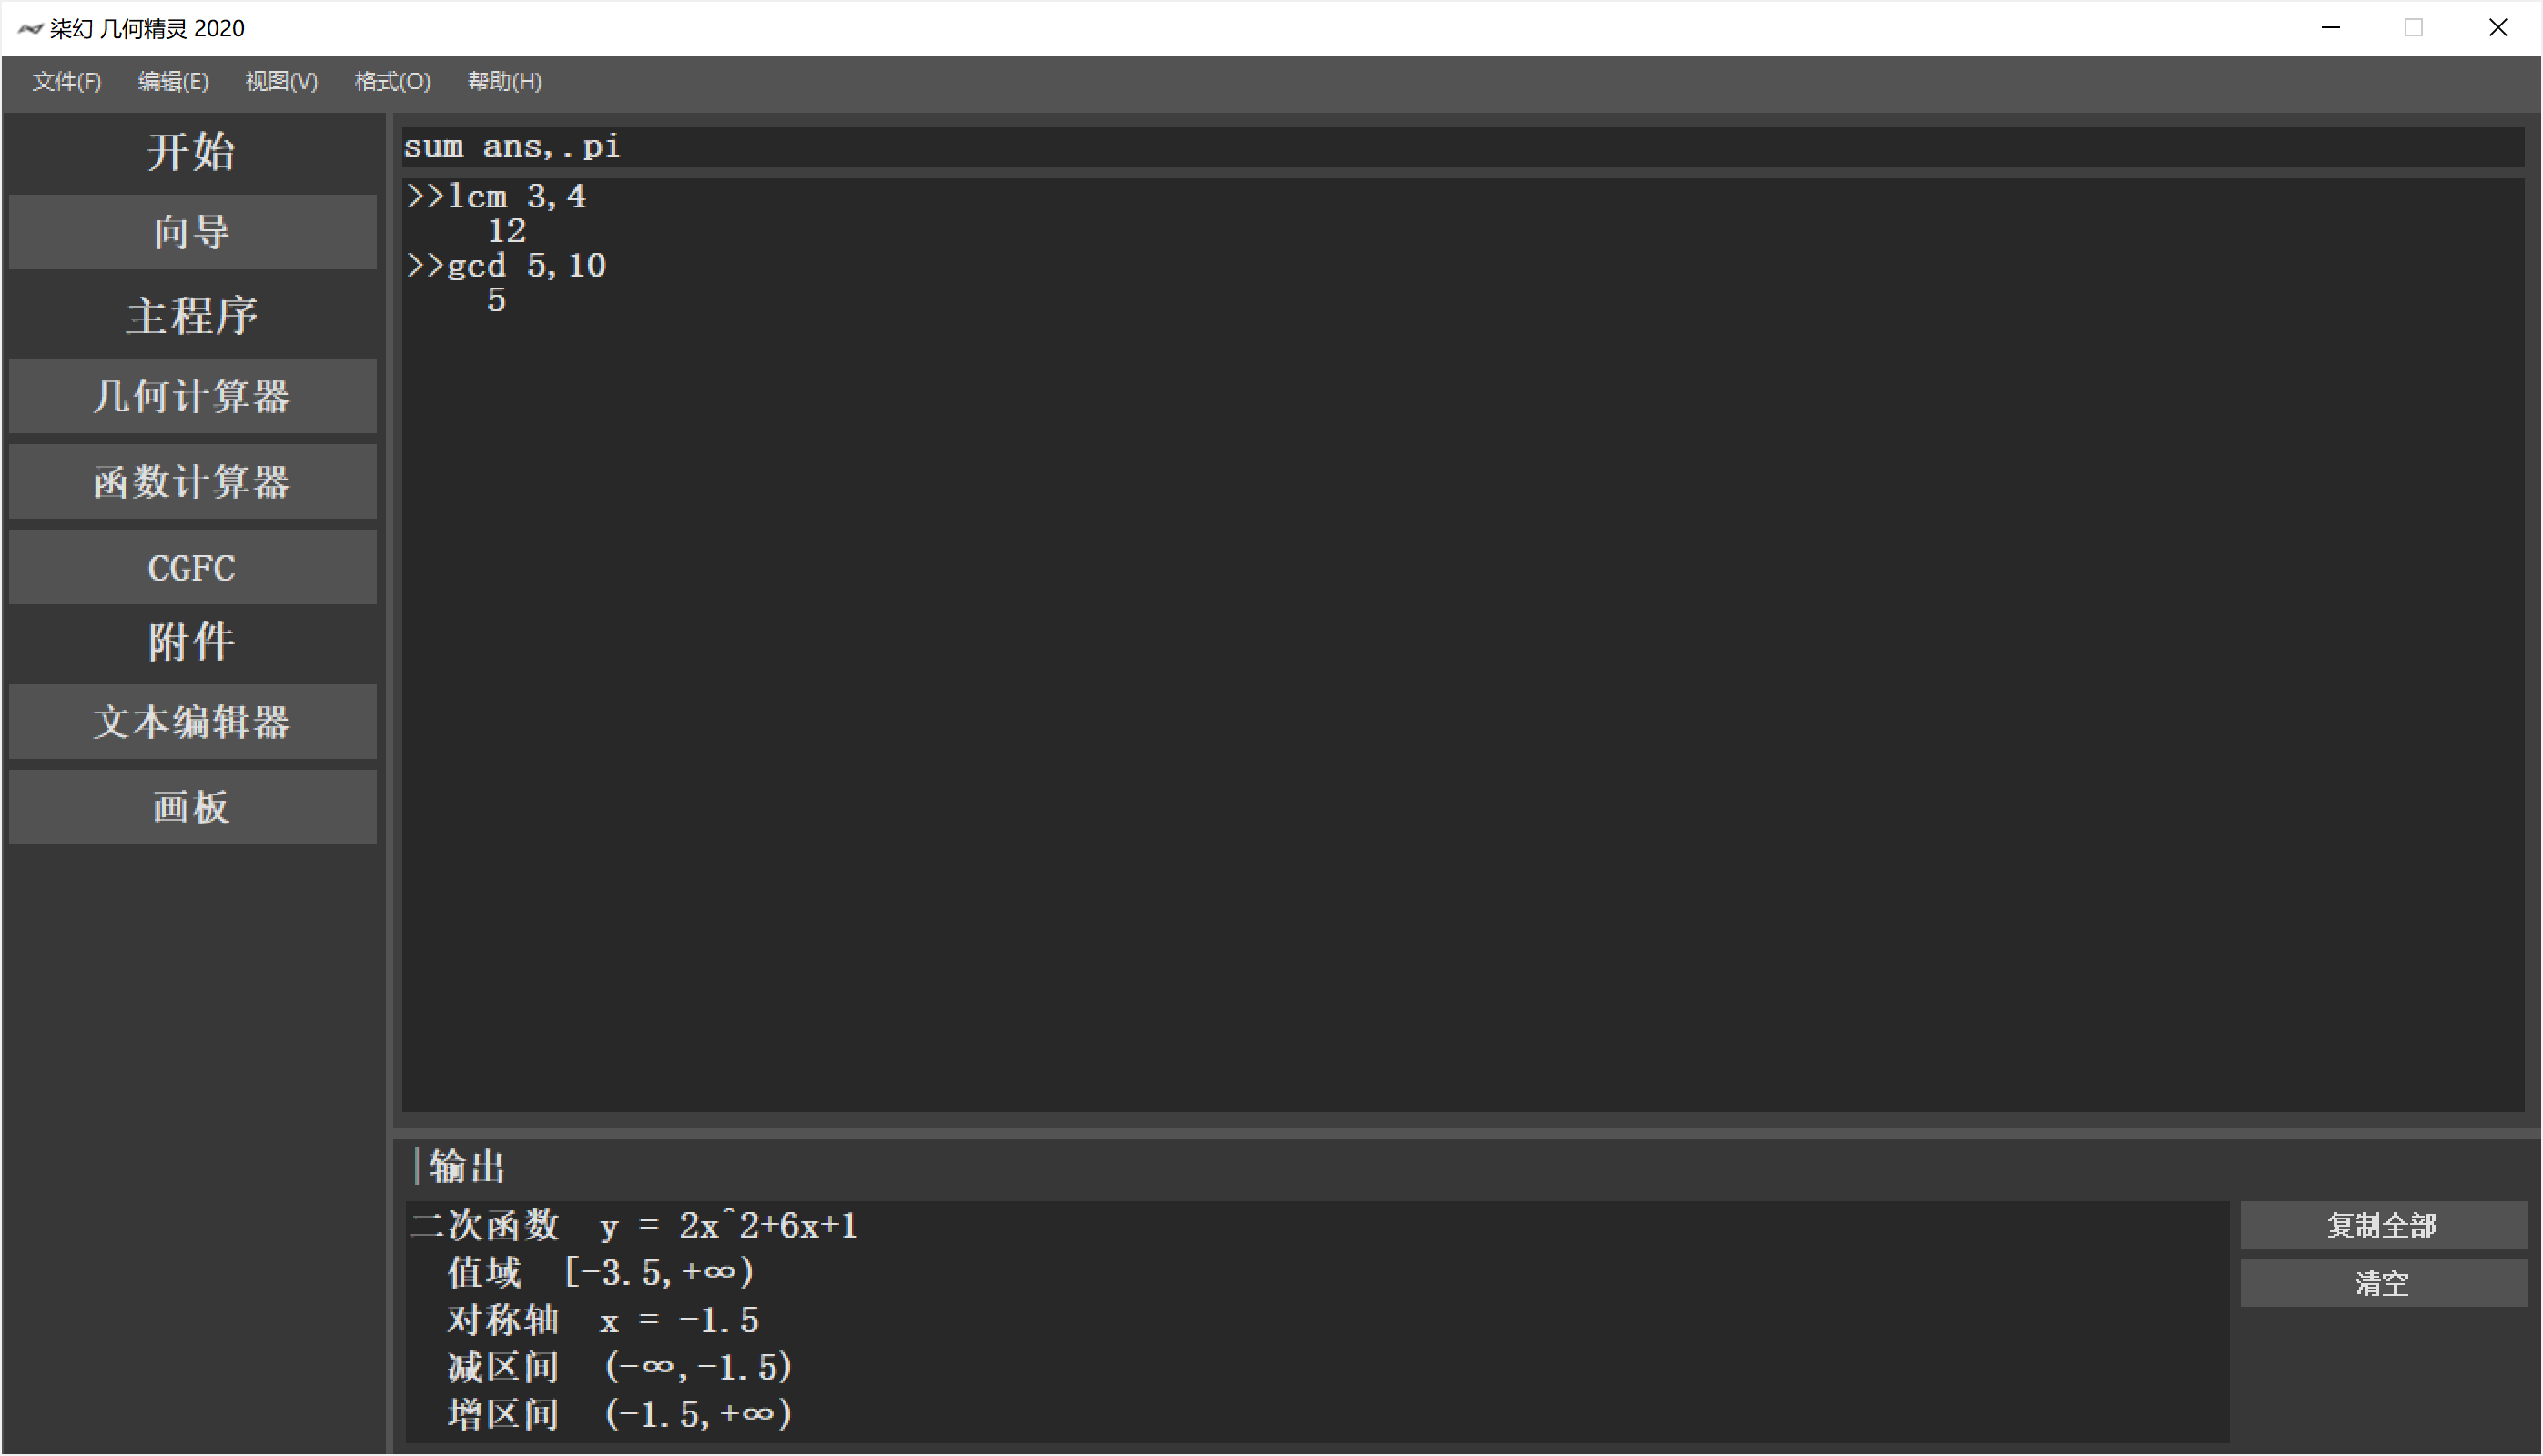Click output line '值域 [-3.5,+∞)'
The height and width of the screenshot is (1456, 2543).
[x=601, y=1273]
